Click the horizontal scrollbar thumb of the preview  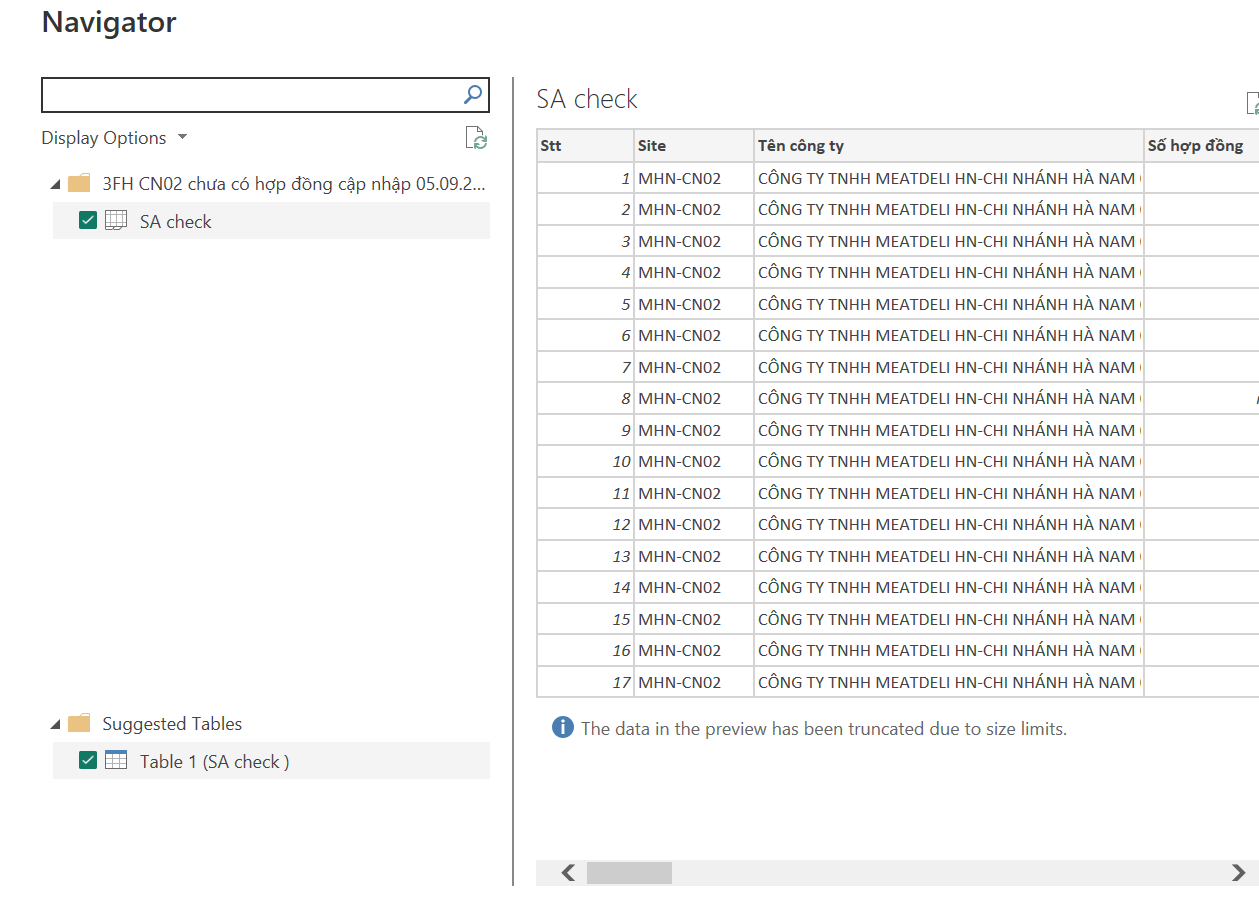click(x=629, y=873)
